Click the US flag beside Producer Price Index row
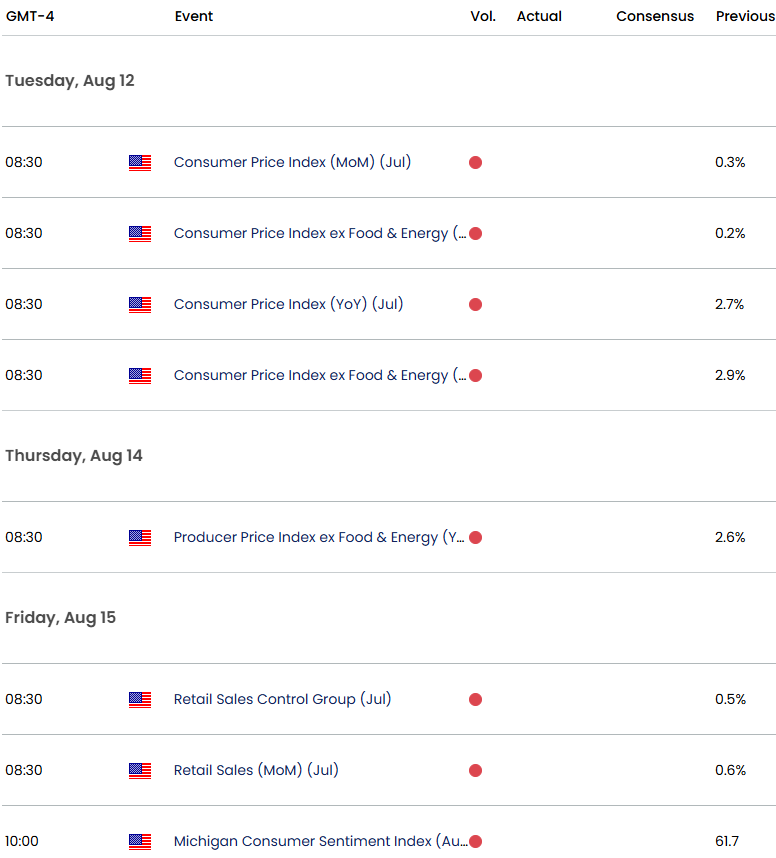The height and width of the screenshot is (858, 776). (140, 537)
